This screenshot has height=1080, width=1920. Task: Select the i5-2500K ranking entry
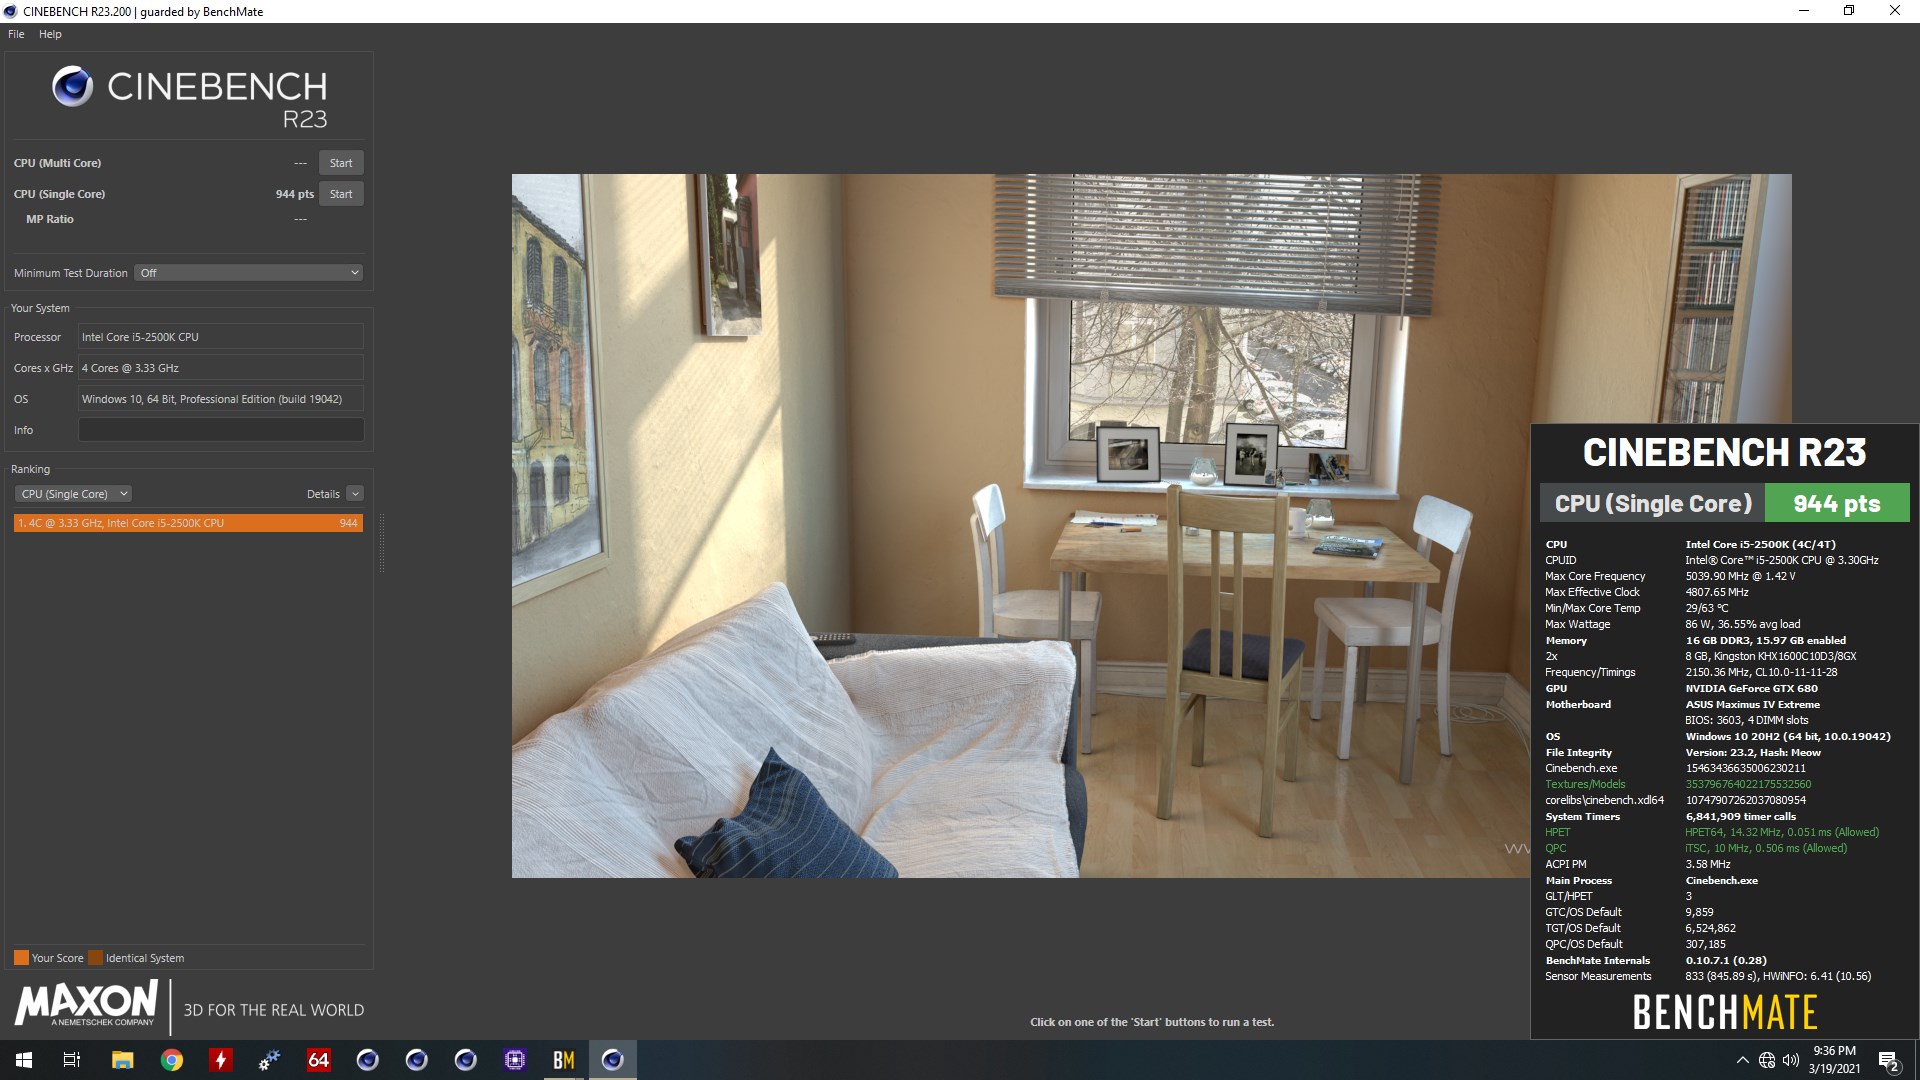(x=188, y=523)
